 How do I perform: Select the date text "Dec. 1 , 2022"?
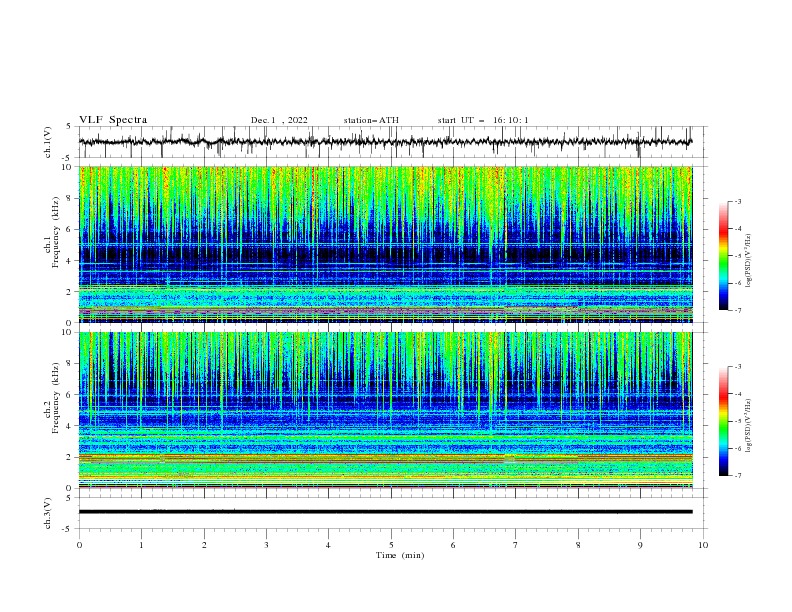279,120
